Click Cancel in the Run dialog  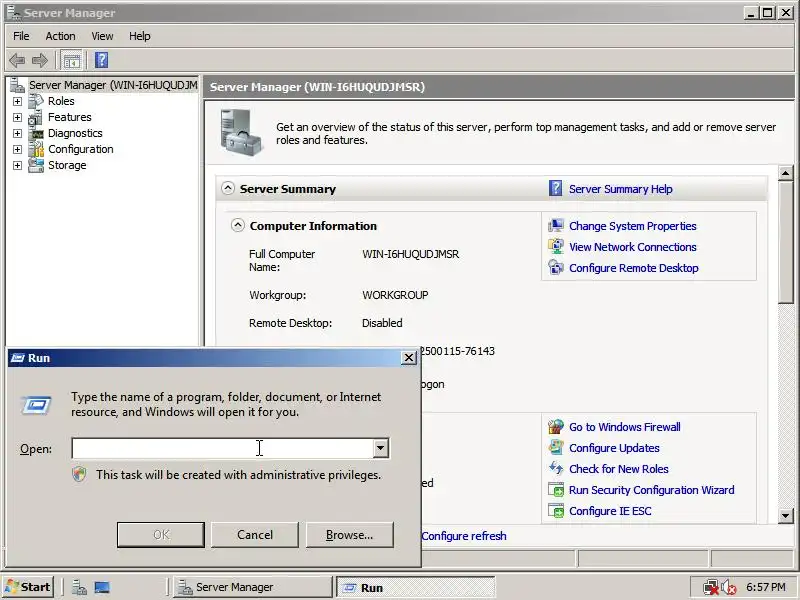click(255, 535)
